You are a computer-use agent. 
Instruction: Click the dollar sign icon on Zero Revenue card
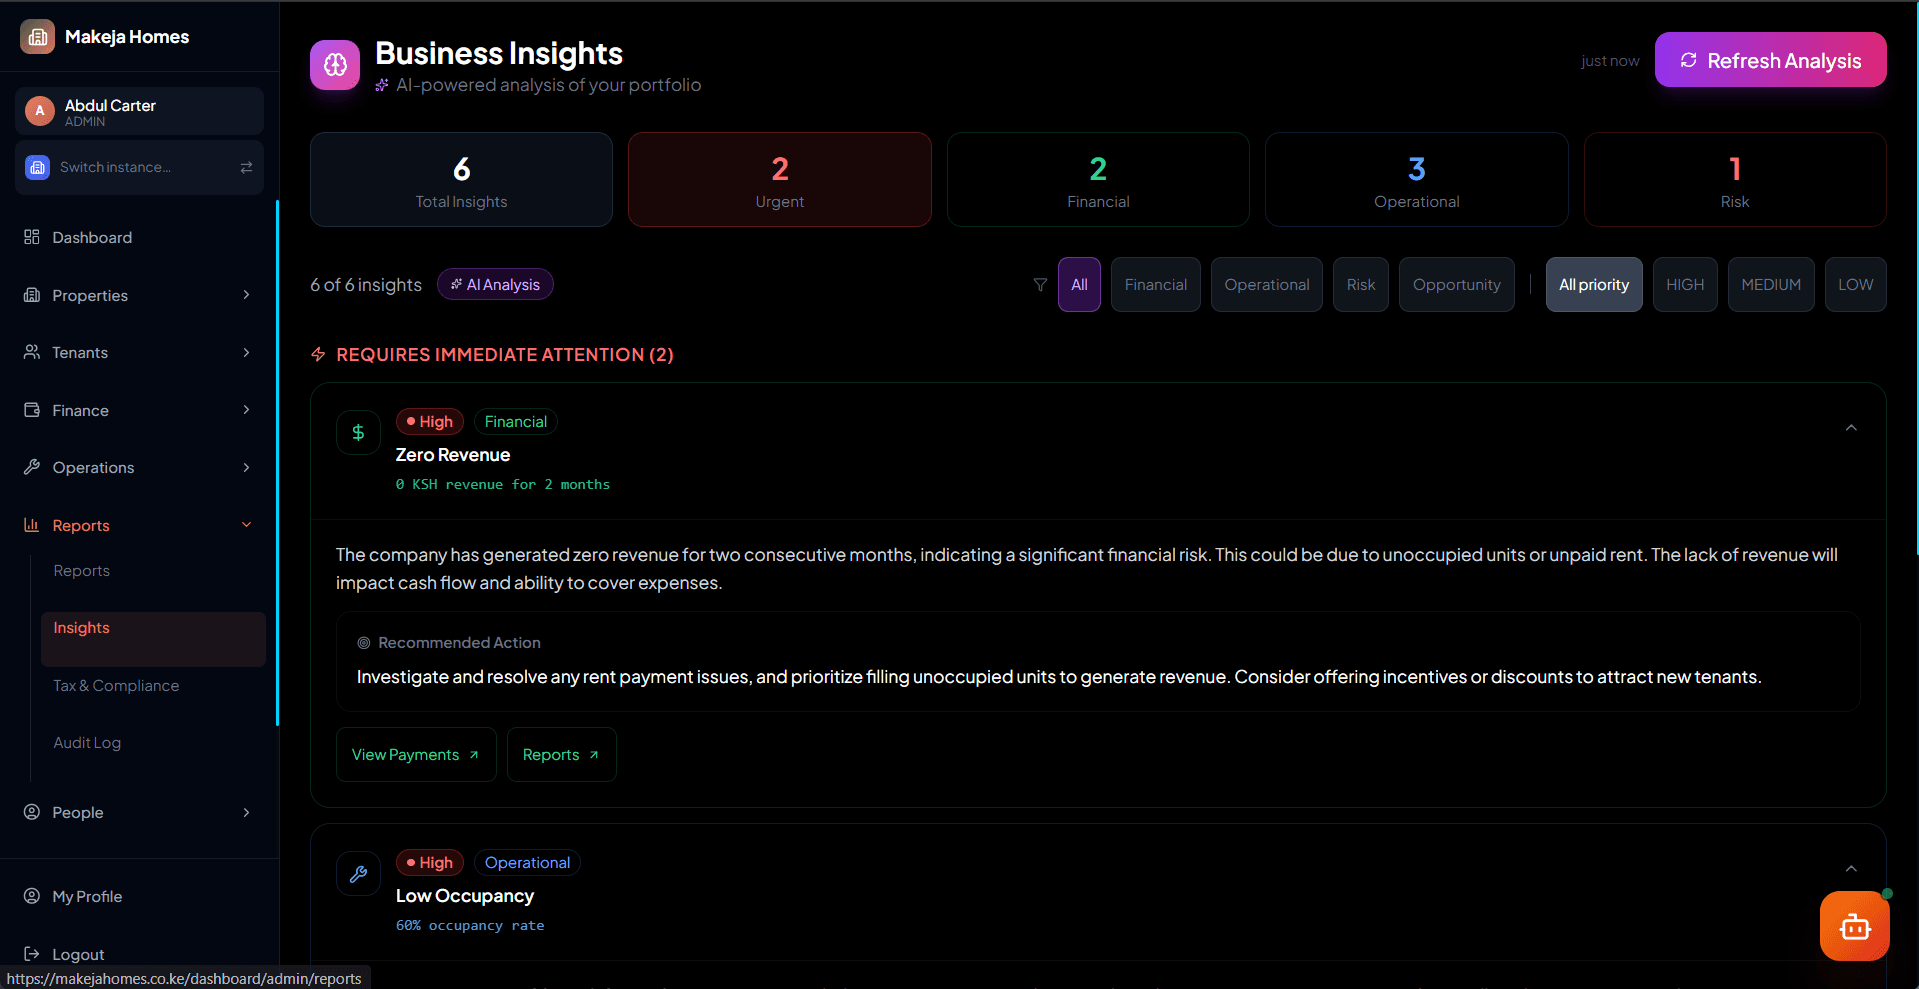coord(358,433)
